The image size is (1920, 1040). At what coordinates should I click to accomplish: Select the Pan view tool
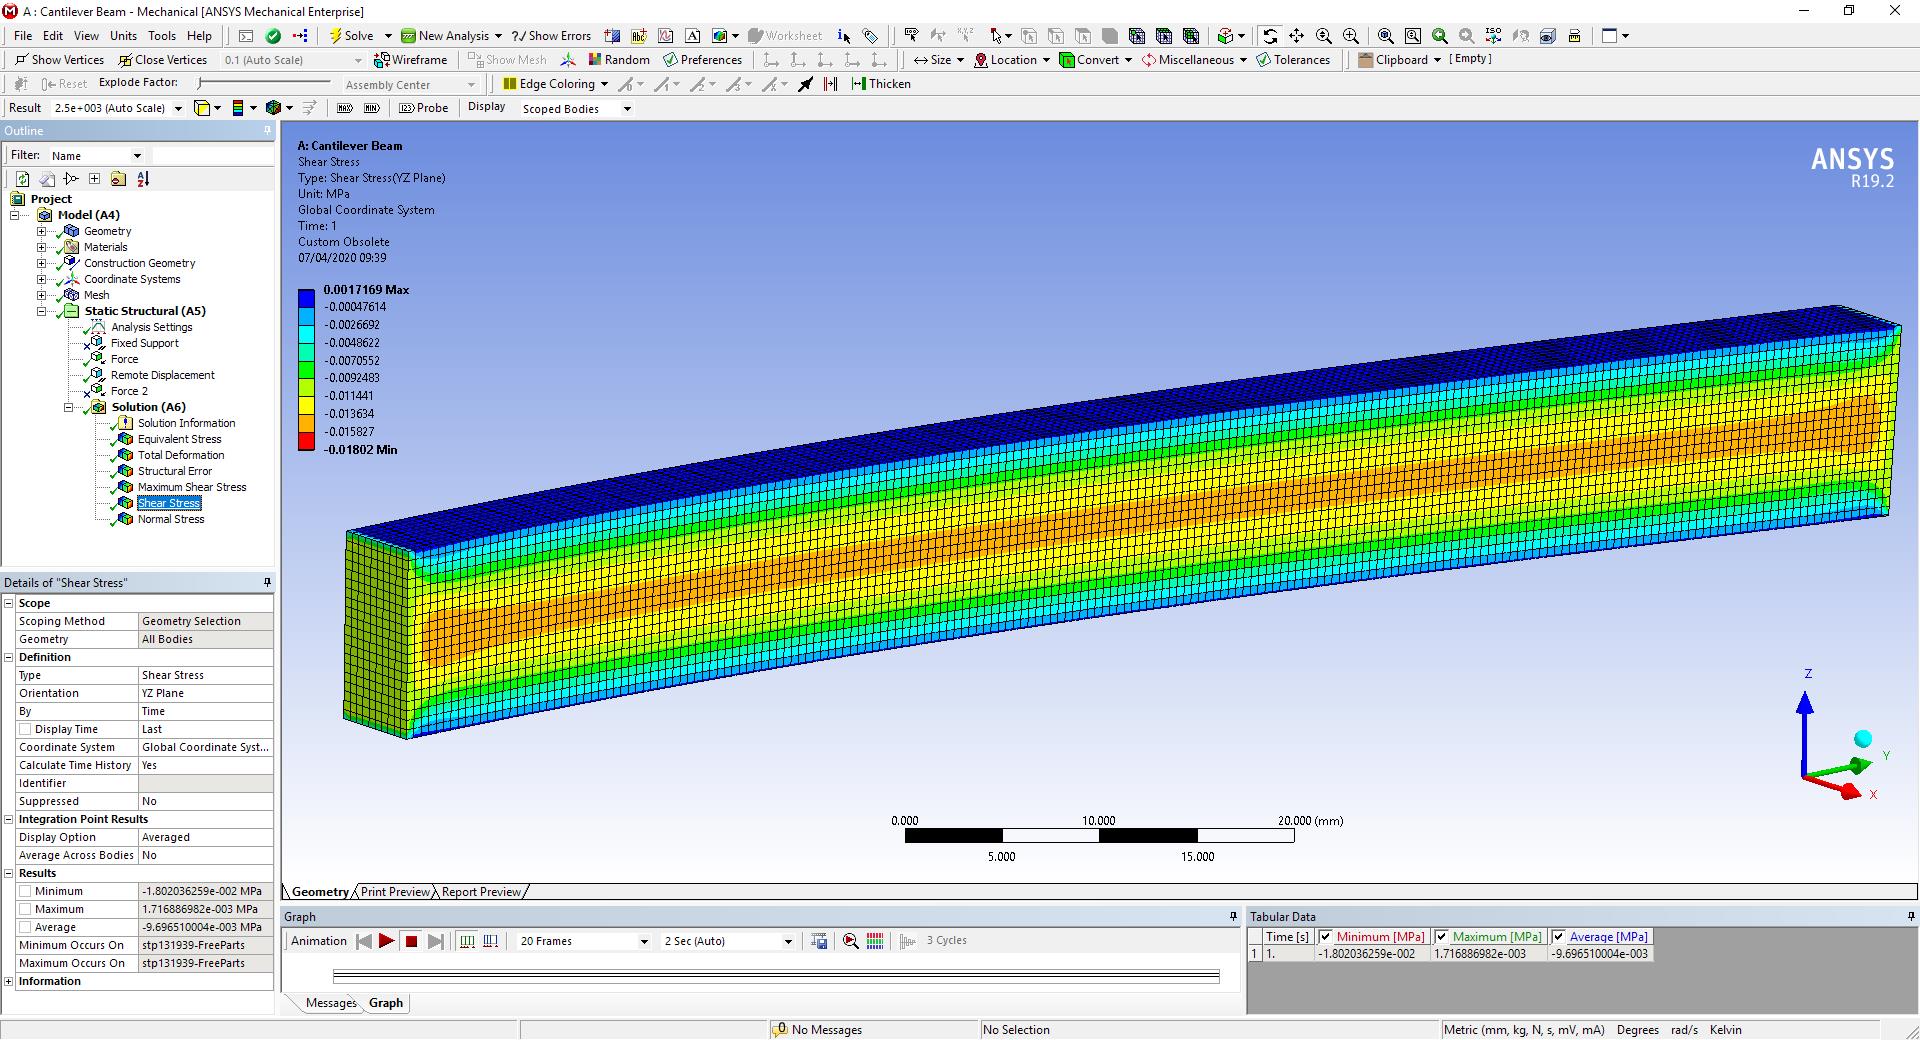point(1297,36)
